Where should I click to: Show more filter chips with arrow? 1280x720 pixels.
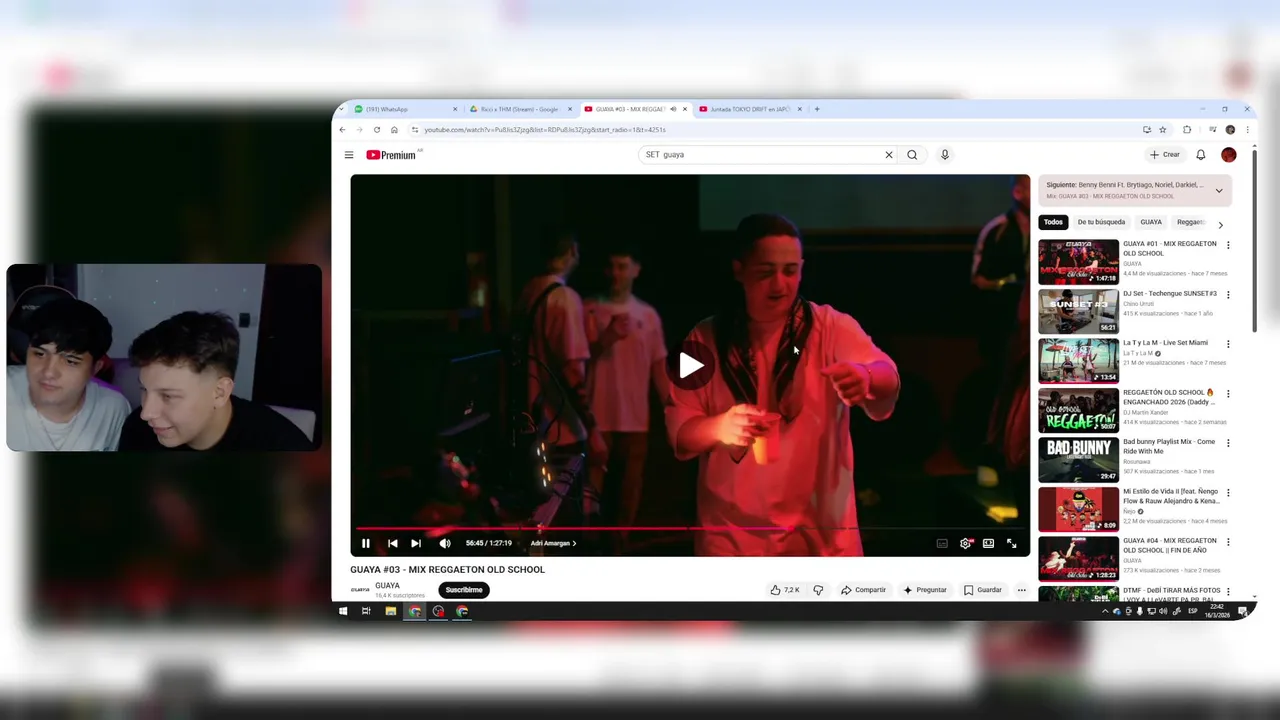pyautogui.click(x=1220, y=225)
